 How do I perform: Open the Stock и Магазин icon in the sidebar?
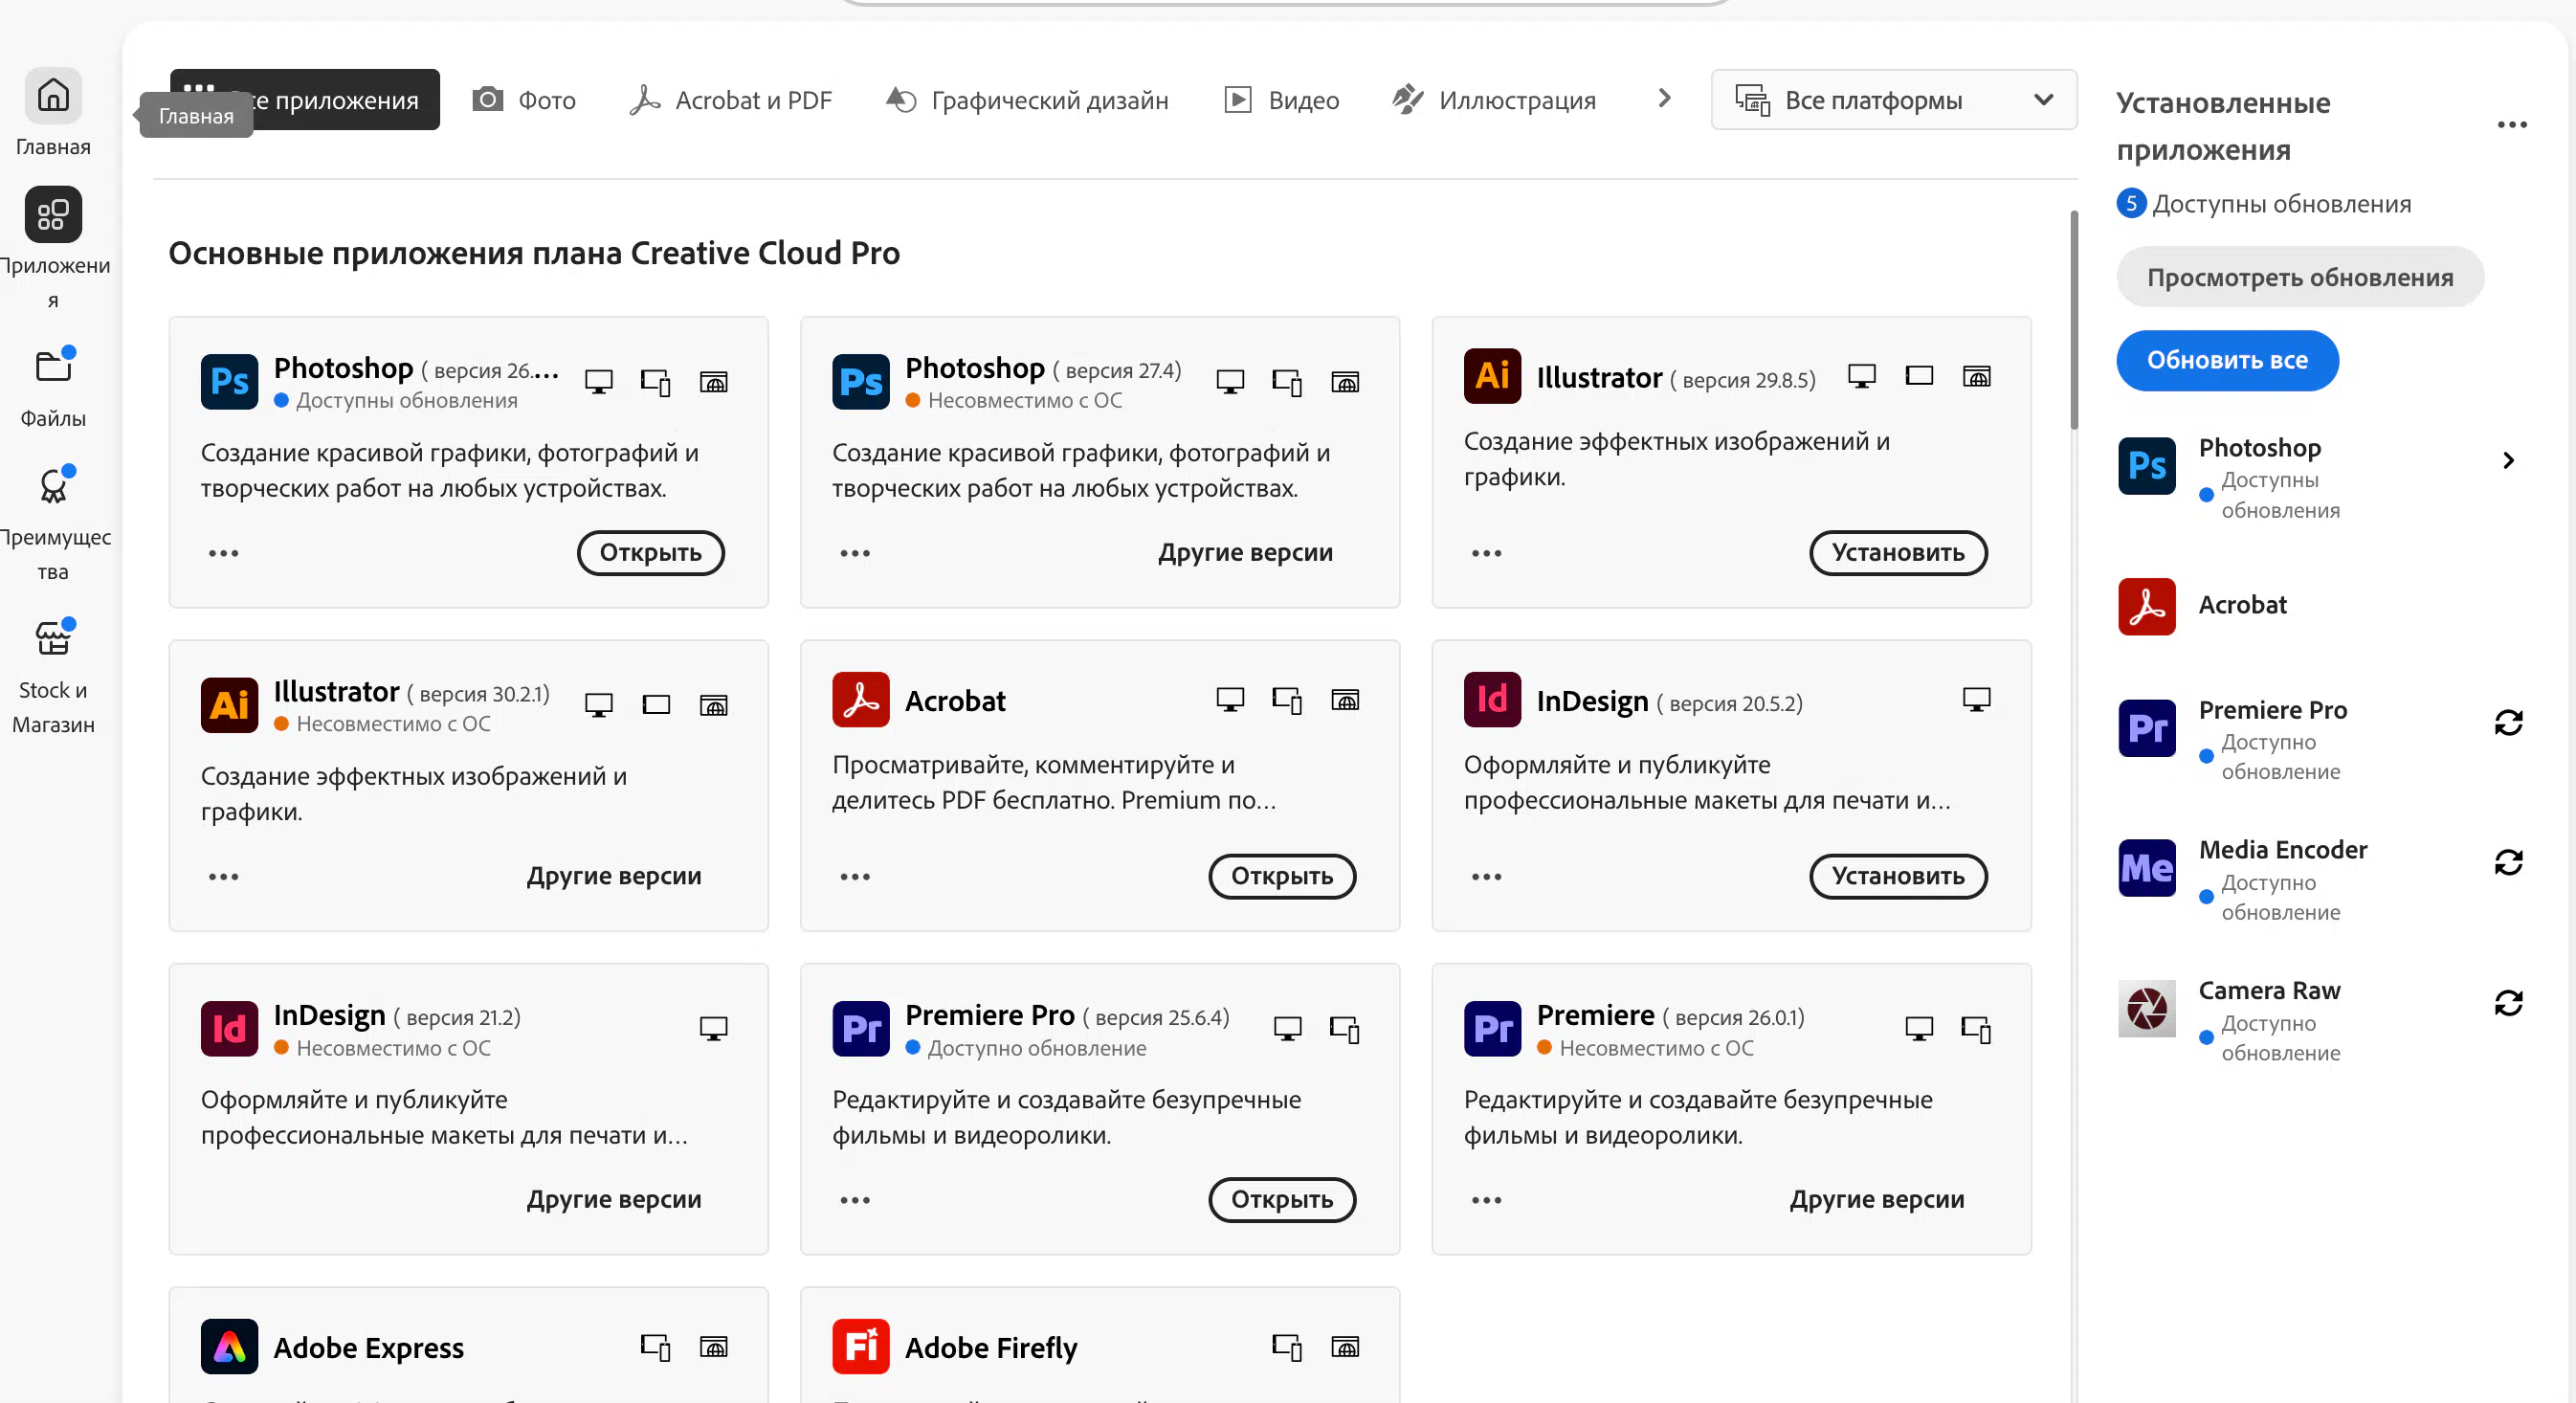pyautogui.click(x=53, y=639)
